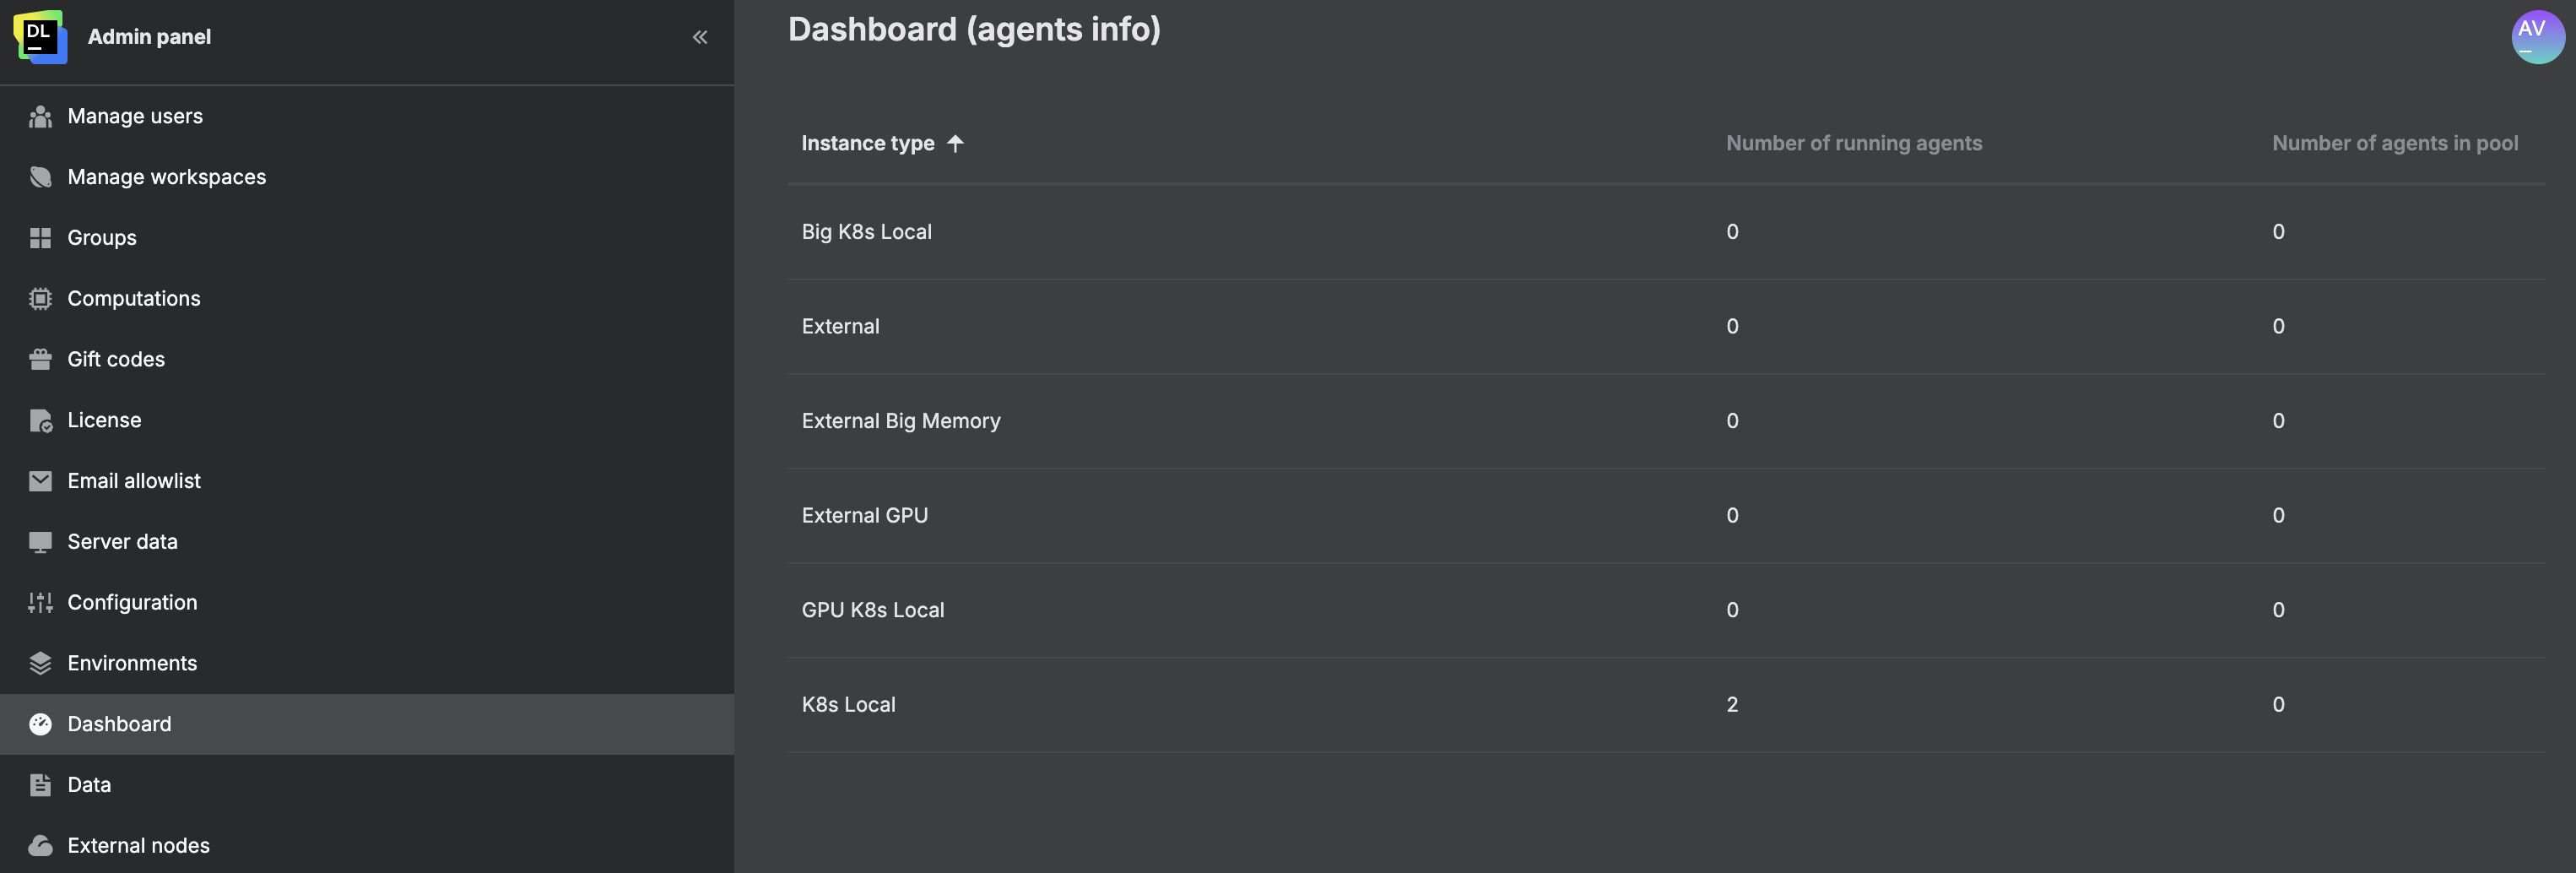Viewport: 2576px width, 873px height.
Task: Go to the Data section
Action: (89, 785)
